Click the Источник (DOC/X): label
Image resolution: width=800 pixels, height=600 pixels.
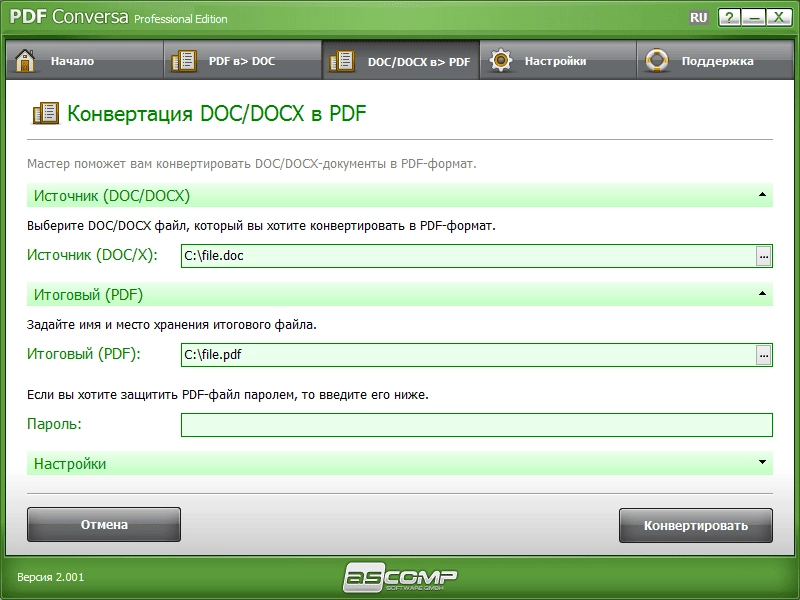point(92,255)
